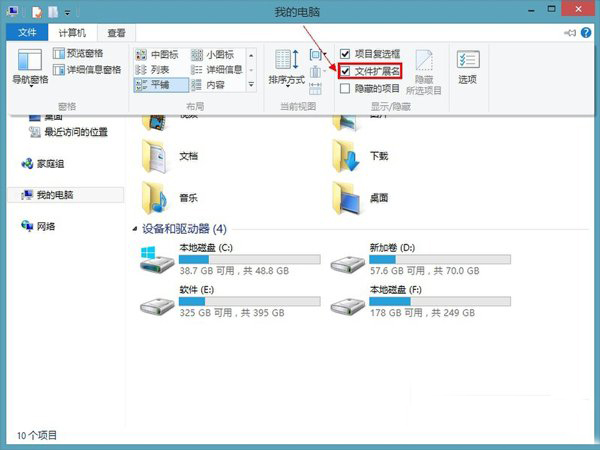Image resolution: width=600 pixels, height=450 pixels.
Task: Select Local Disk (C:) drive icon
Action: (x=157, y=259)
